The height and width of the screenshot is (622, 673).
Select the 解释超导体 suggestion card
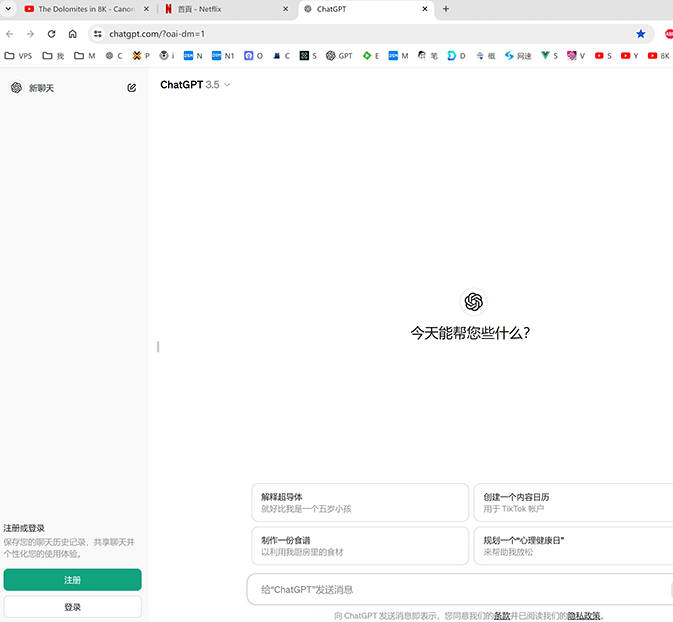360,503
